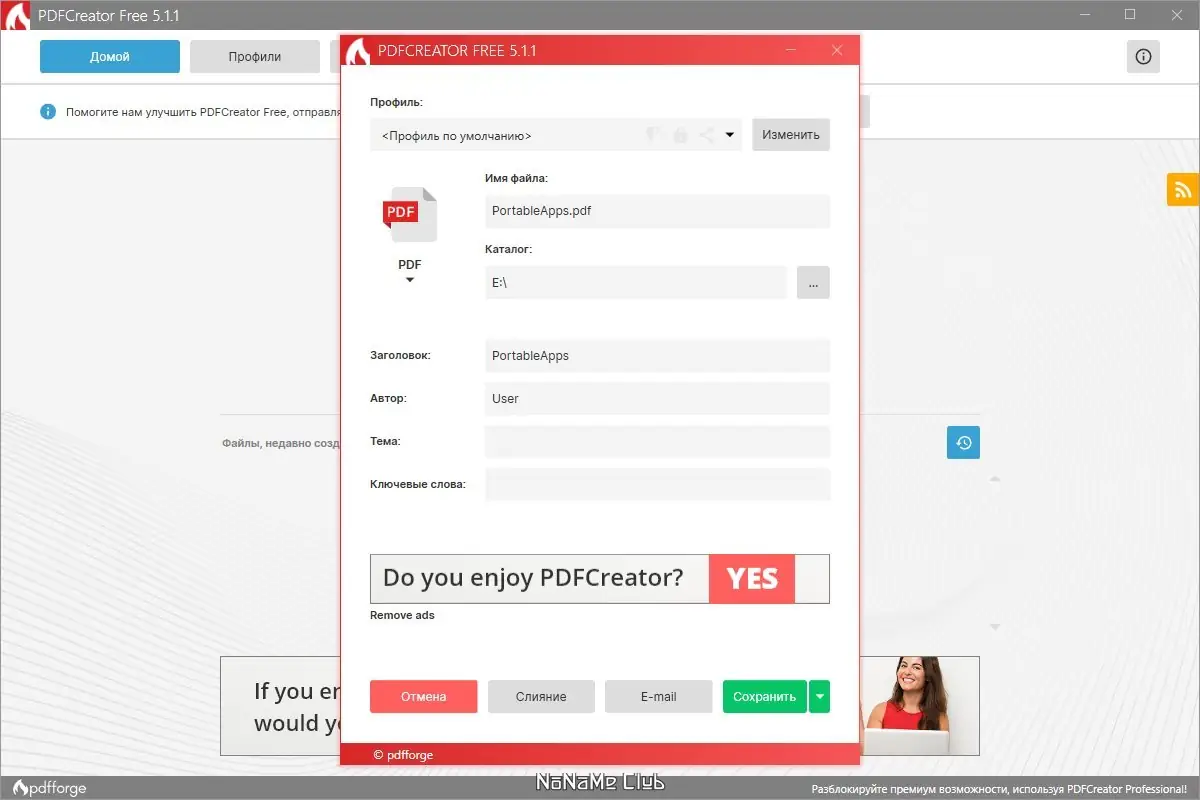Open the history clock icon button
The width and height of the screenshot is (1200, 800).
tap(963, 442)
